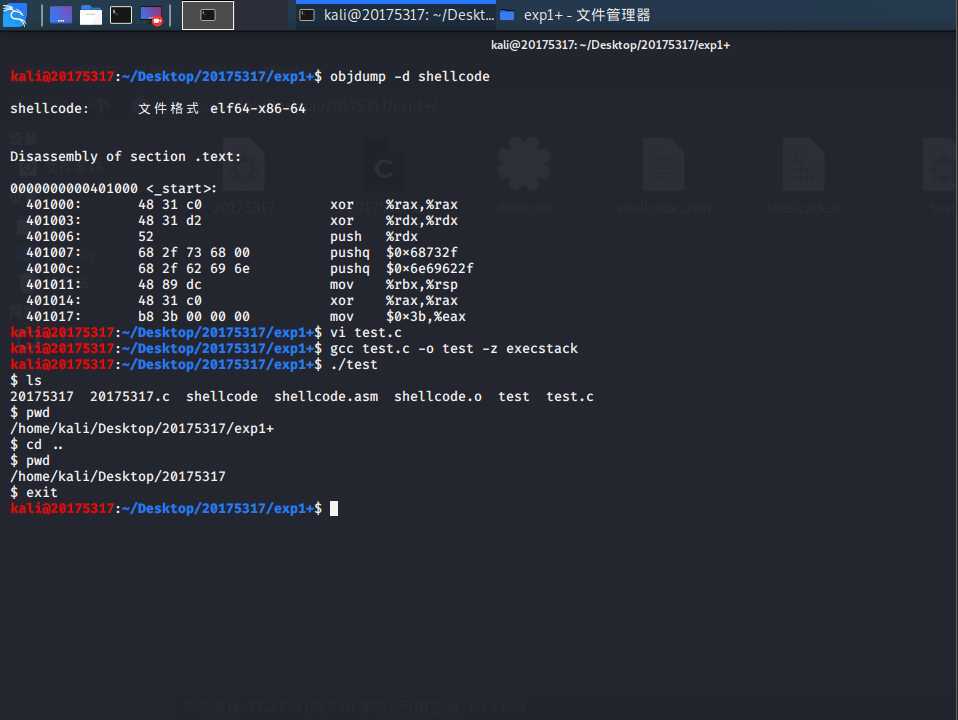Select the highlighted workspace switcher box

coord(208,15)
